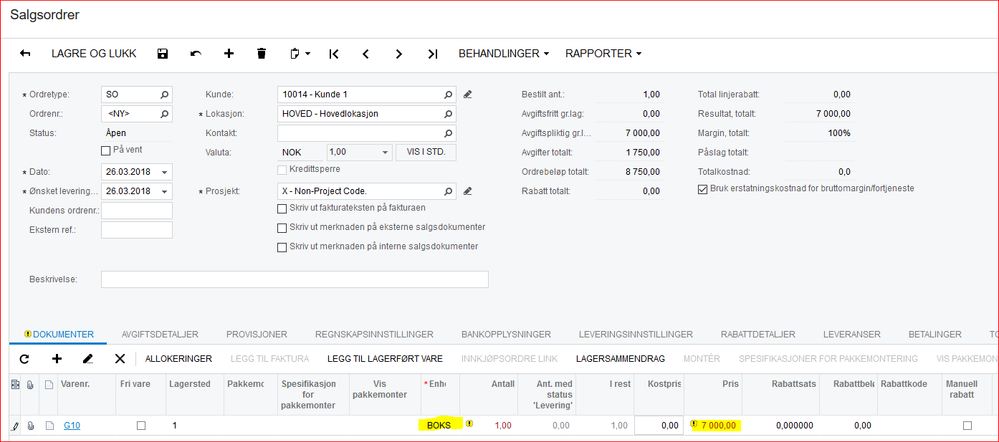The image size is (999, 442).
Task: Open the BEHANDLINGER dropdown menu
Action: pyautogui.click(x=504, y=53)
